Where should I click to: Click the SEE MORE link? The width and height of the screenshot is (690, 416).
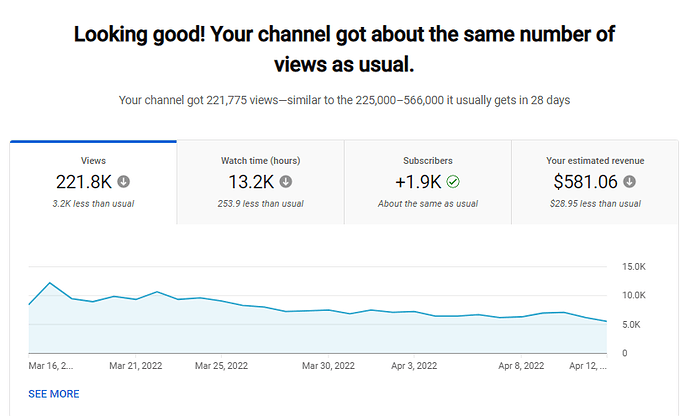54,394
